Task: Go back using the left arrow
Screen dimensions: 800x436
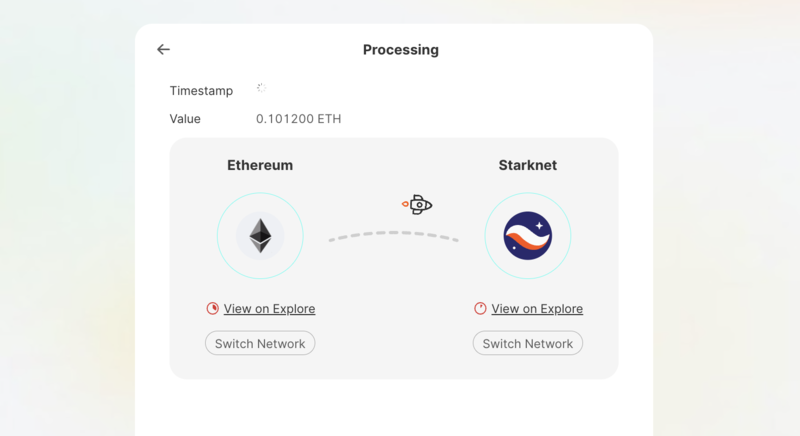Action: [x=163, y=49]
